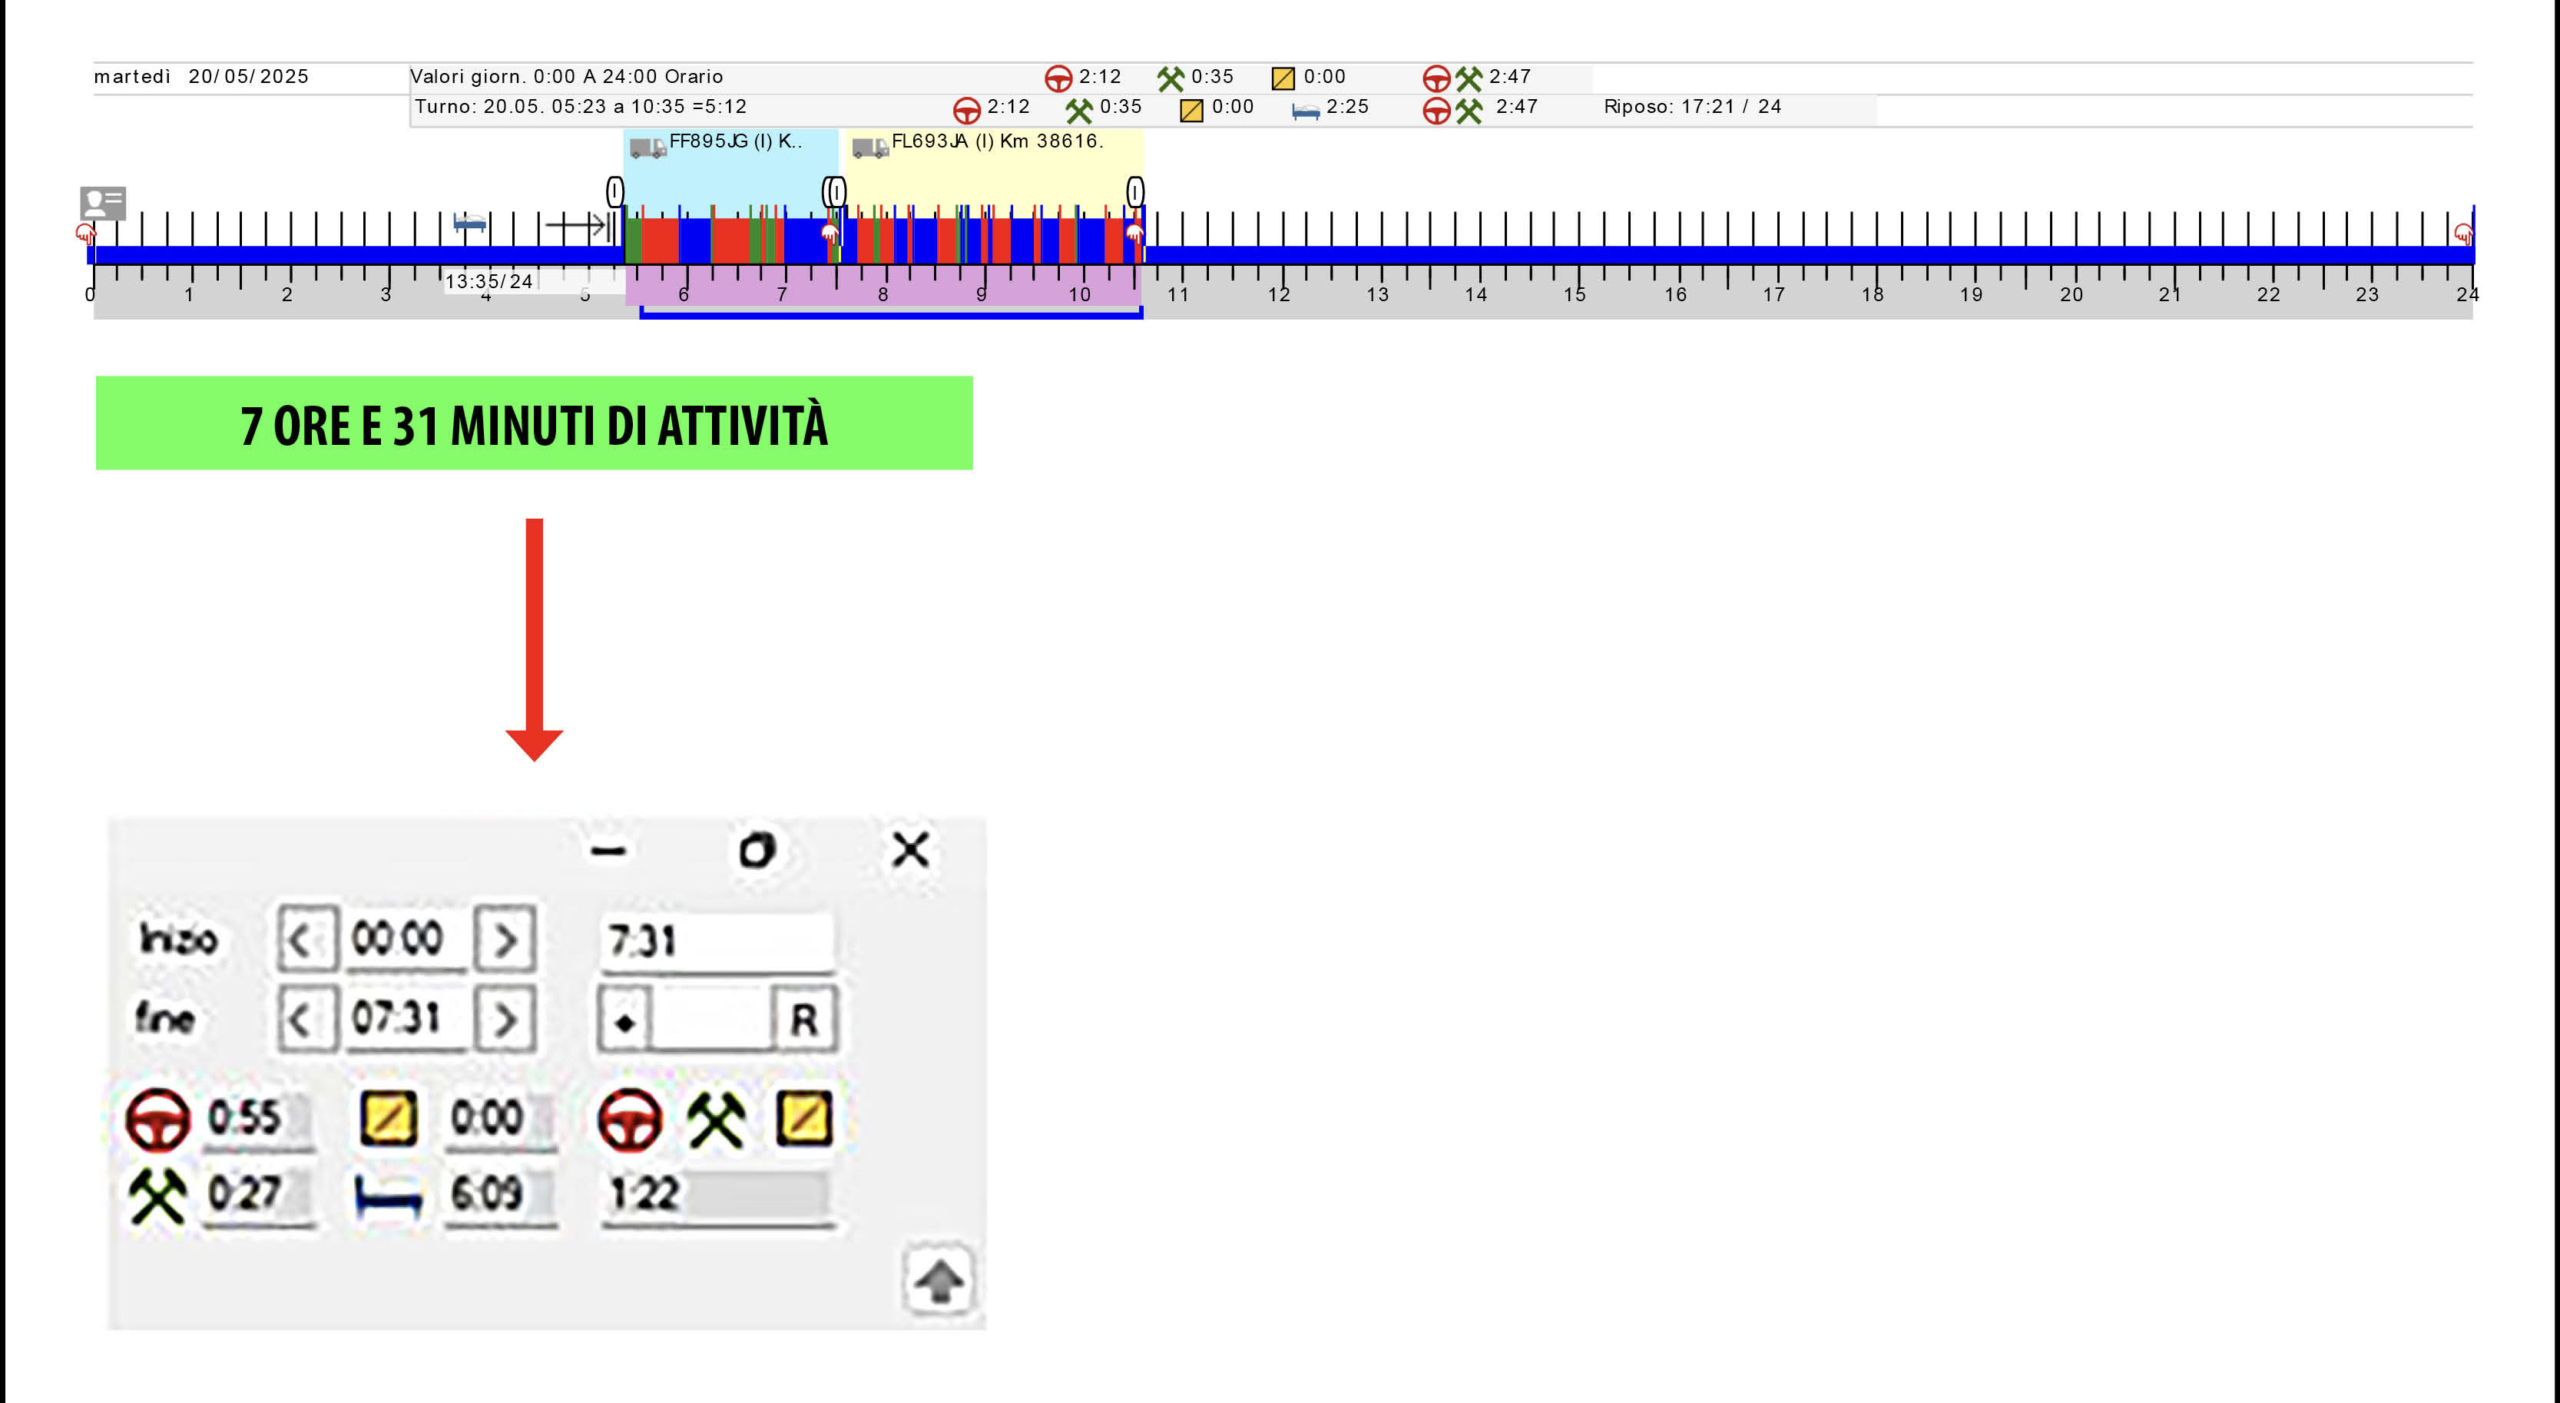
Task: Click the green 7 ORE E 31 MINUTI banner
Action: coord(534,423)
